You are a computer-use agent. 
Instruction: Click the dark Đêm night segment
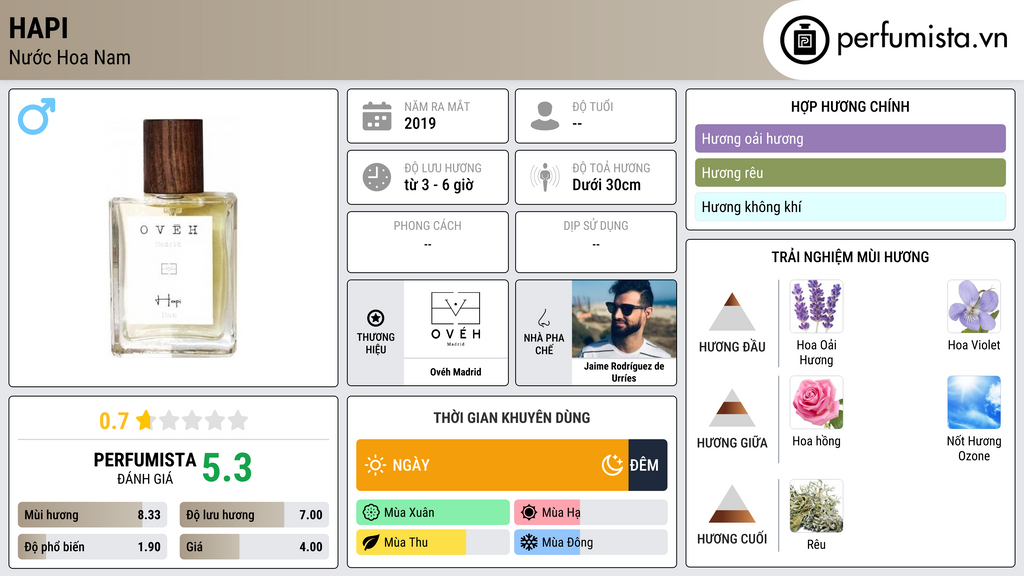coord(648,465)
